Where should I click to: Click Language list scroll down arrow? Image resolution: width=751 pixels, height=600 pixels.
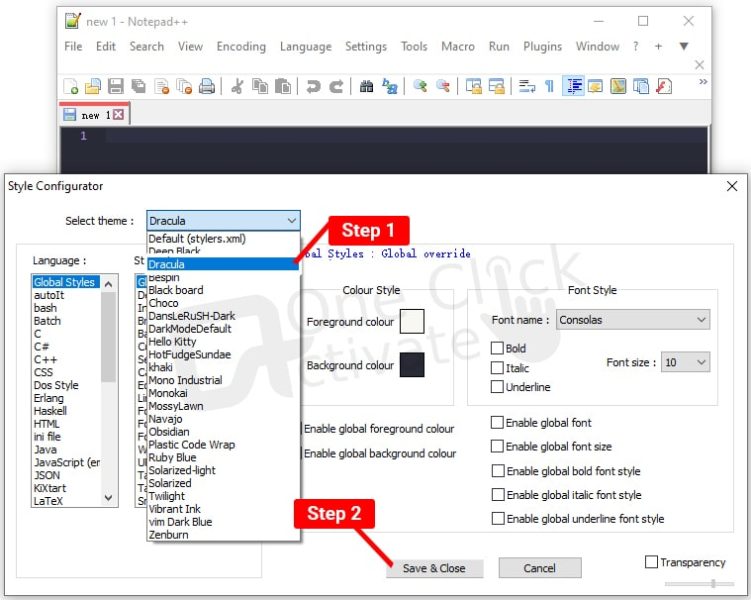click(109, 498)
